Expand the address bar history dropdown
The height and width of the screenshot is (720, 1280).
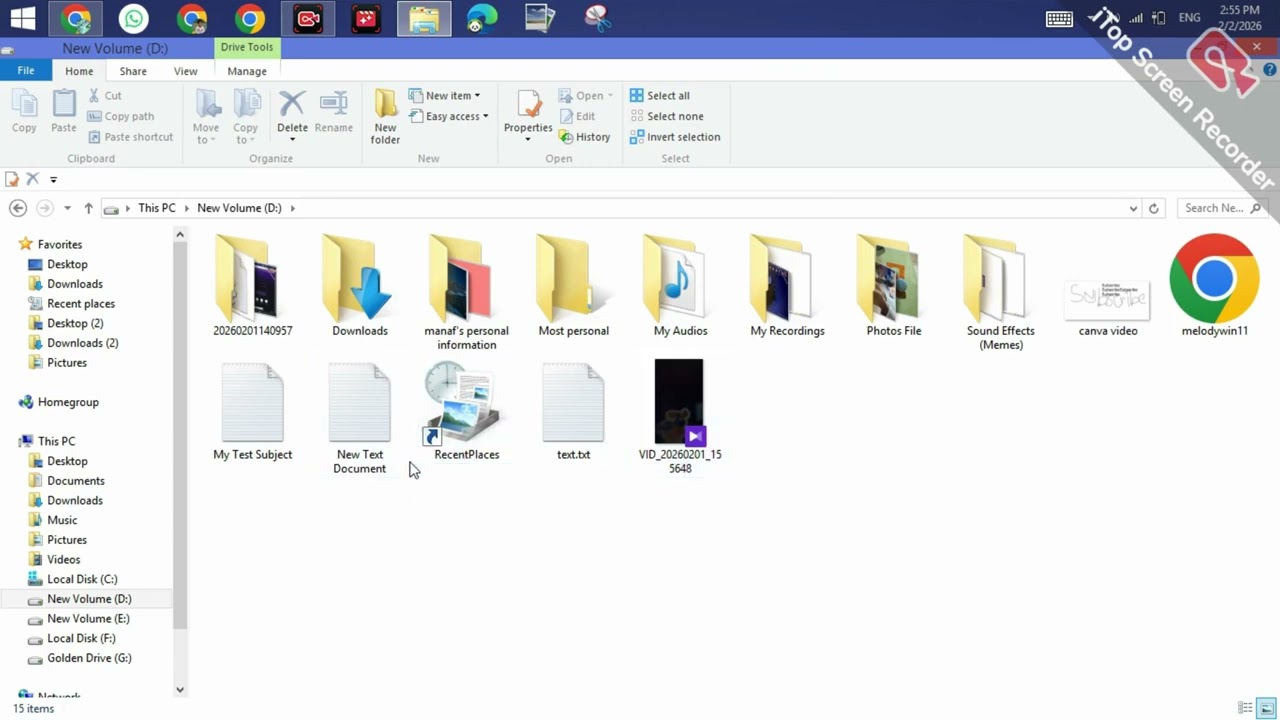point(1133,208)
